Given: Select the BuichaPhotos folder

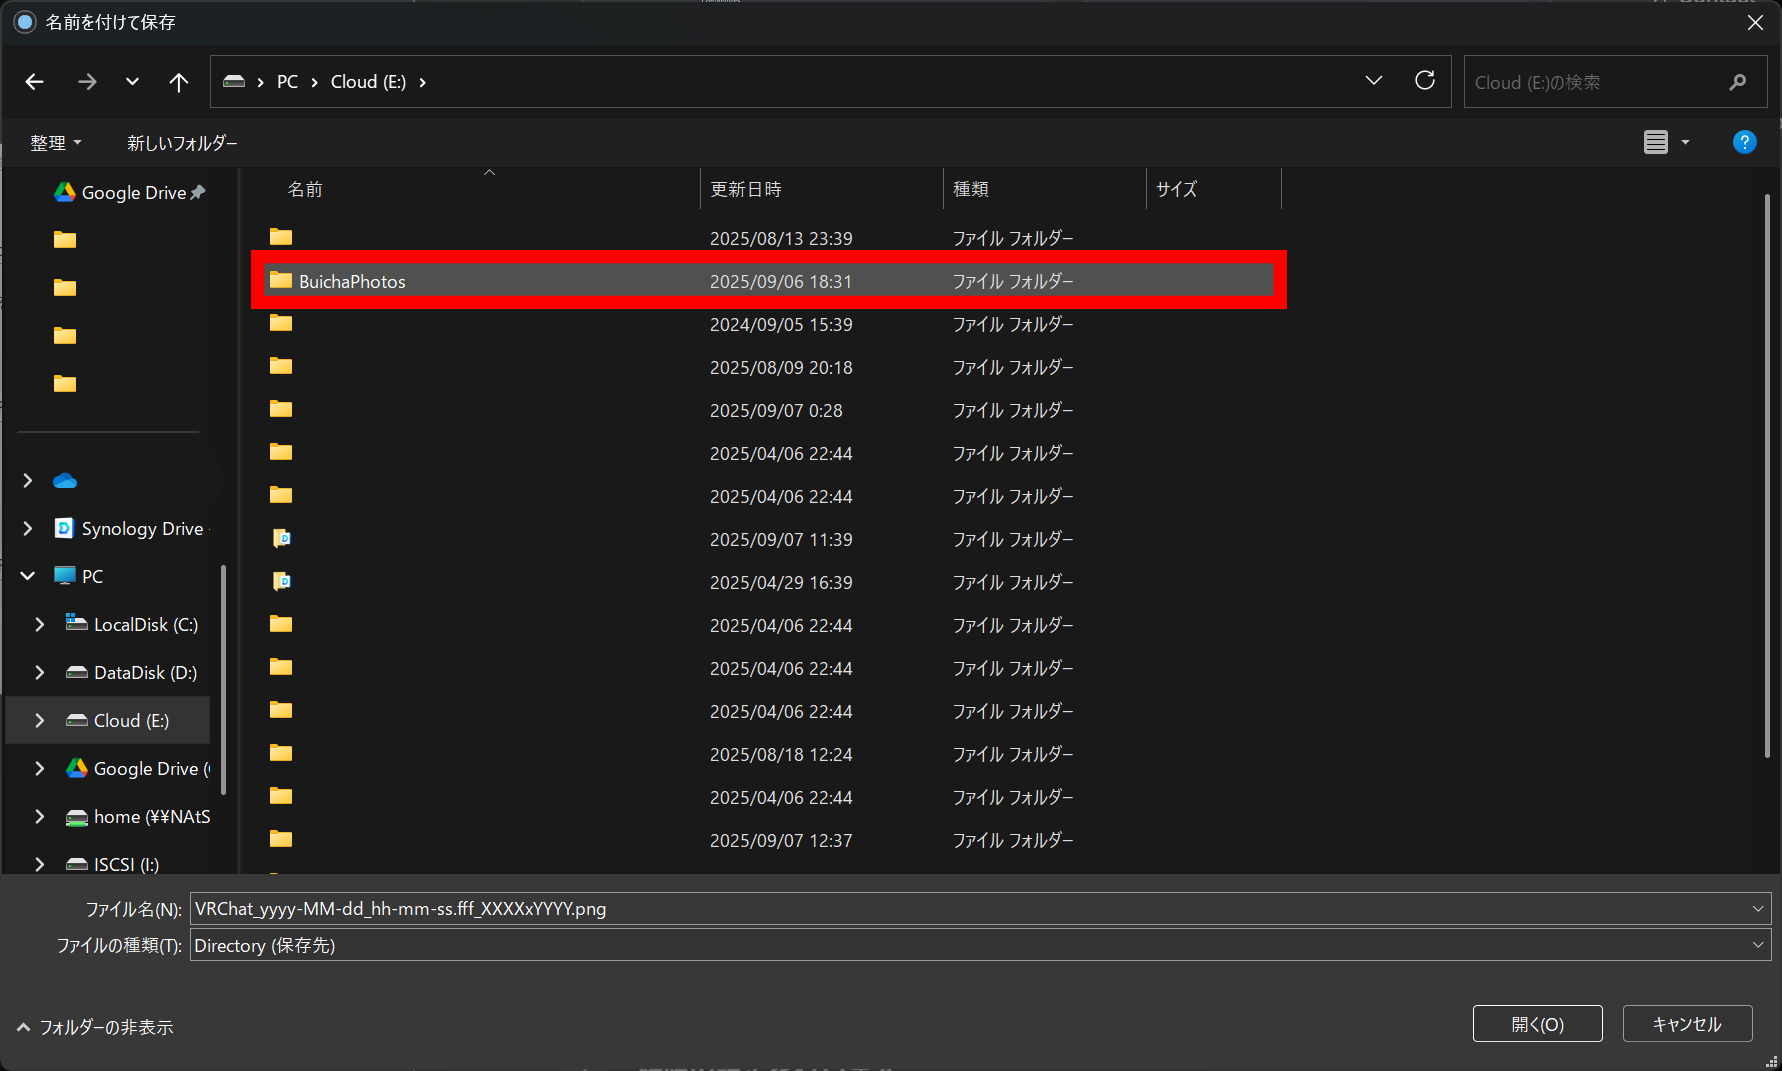Looking at the screenshot, I should [352, 282].
